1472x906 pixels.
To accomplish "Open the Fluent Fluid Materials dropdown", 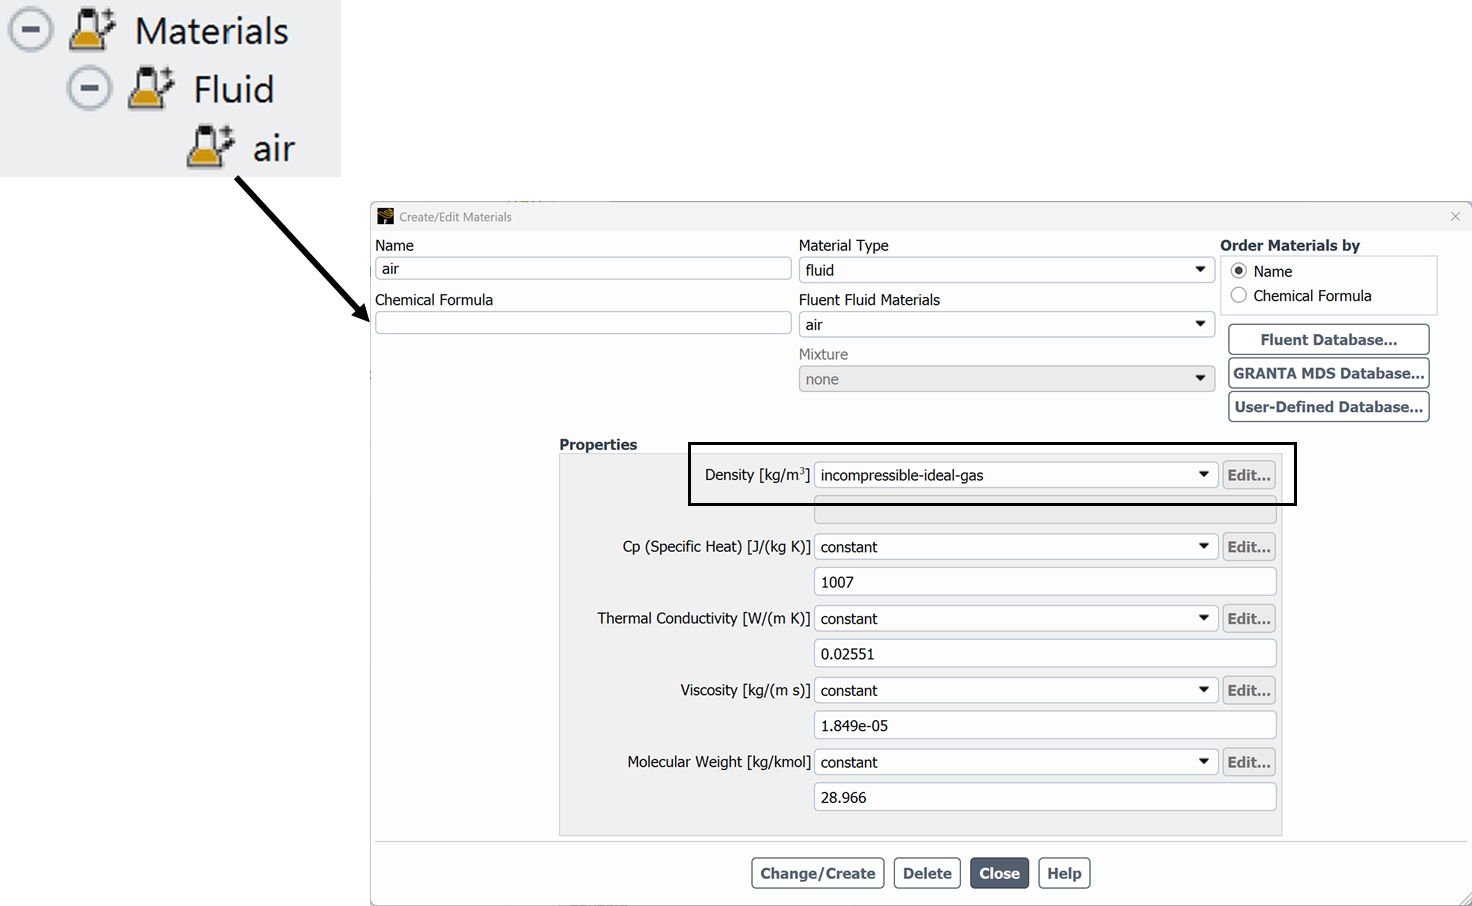I will click(1006, 325).
